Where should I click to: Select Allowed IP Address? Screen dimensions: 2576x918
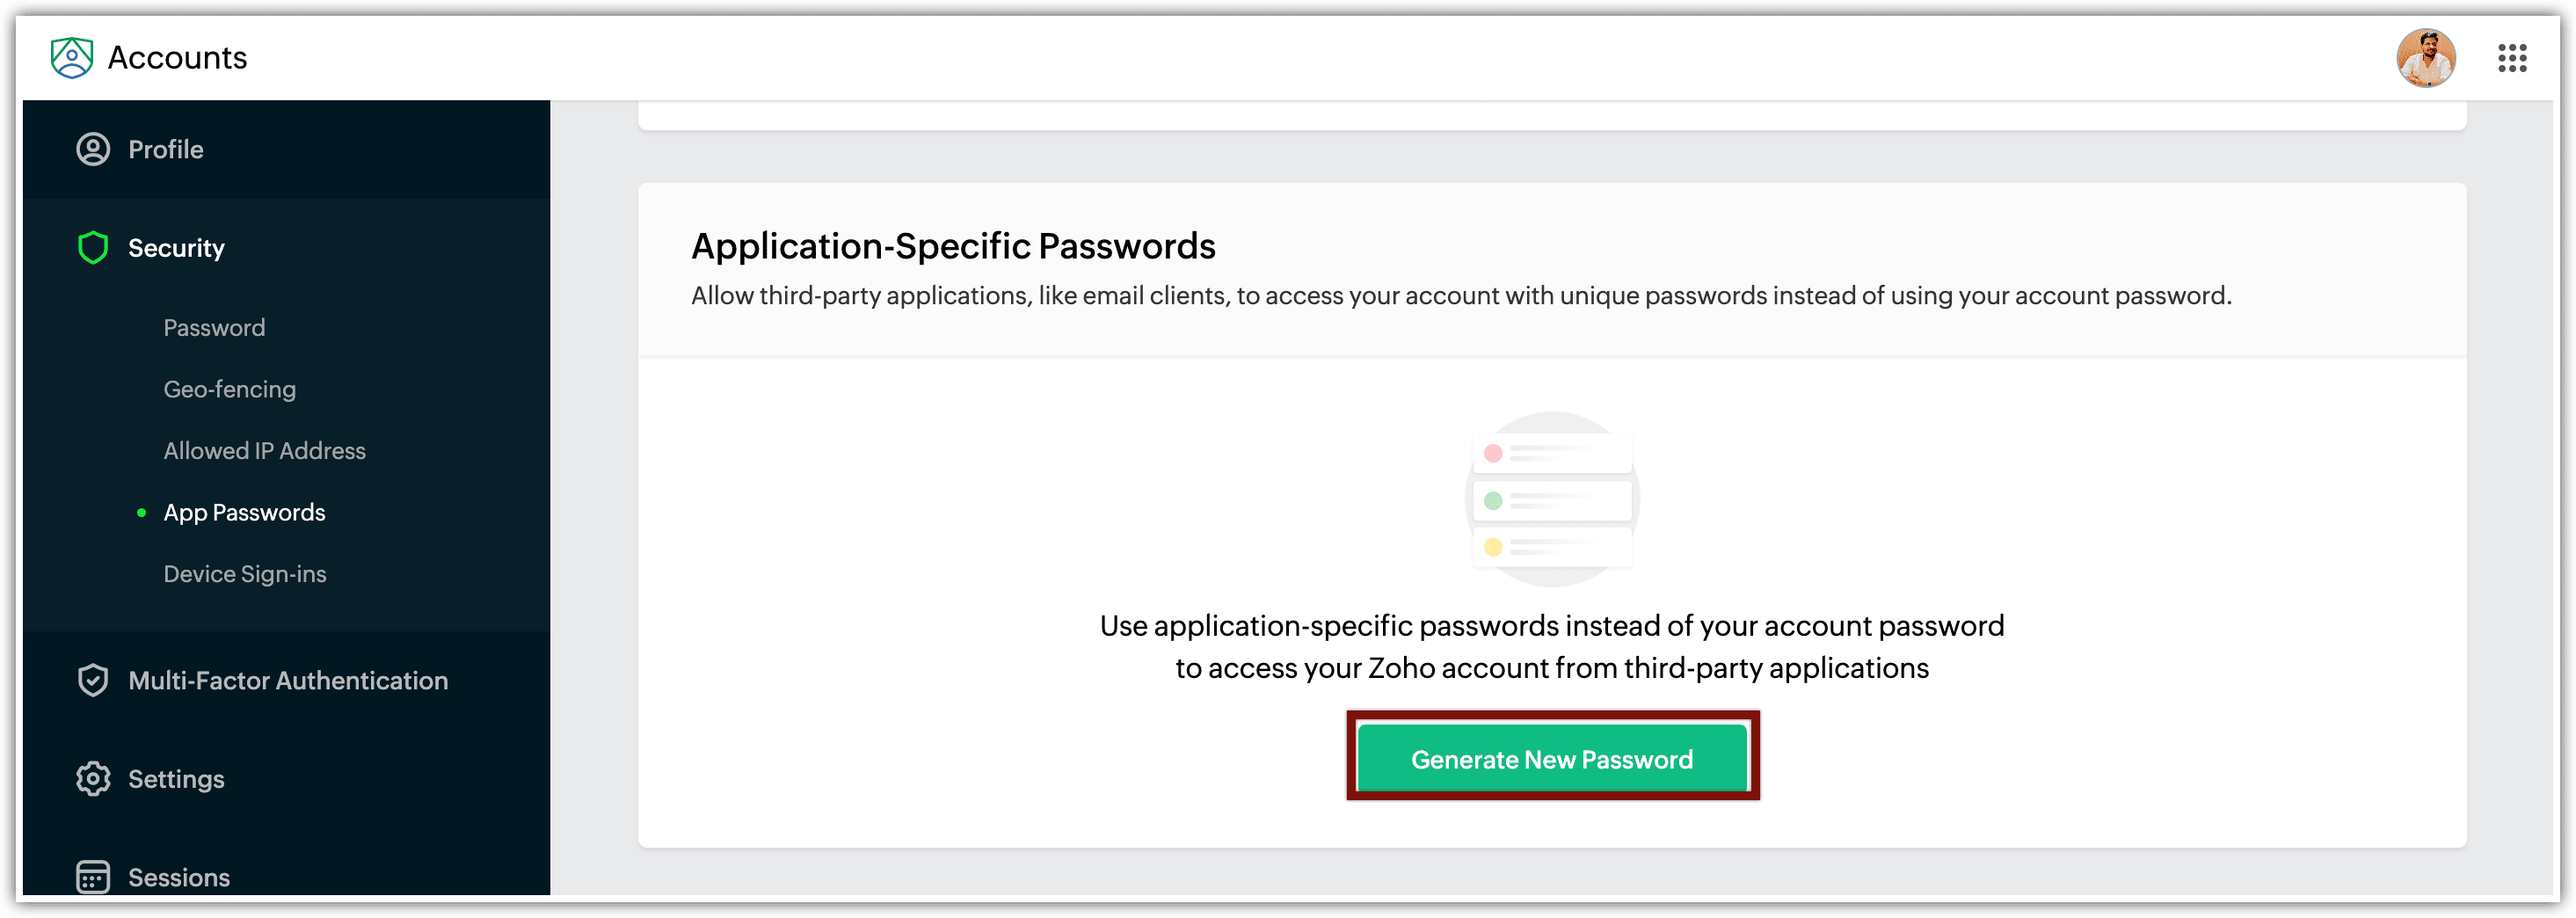[264, 451]
